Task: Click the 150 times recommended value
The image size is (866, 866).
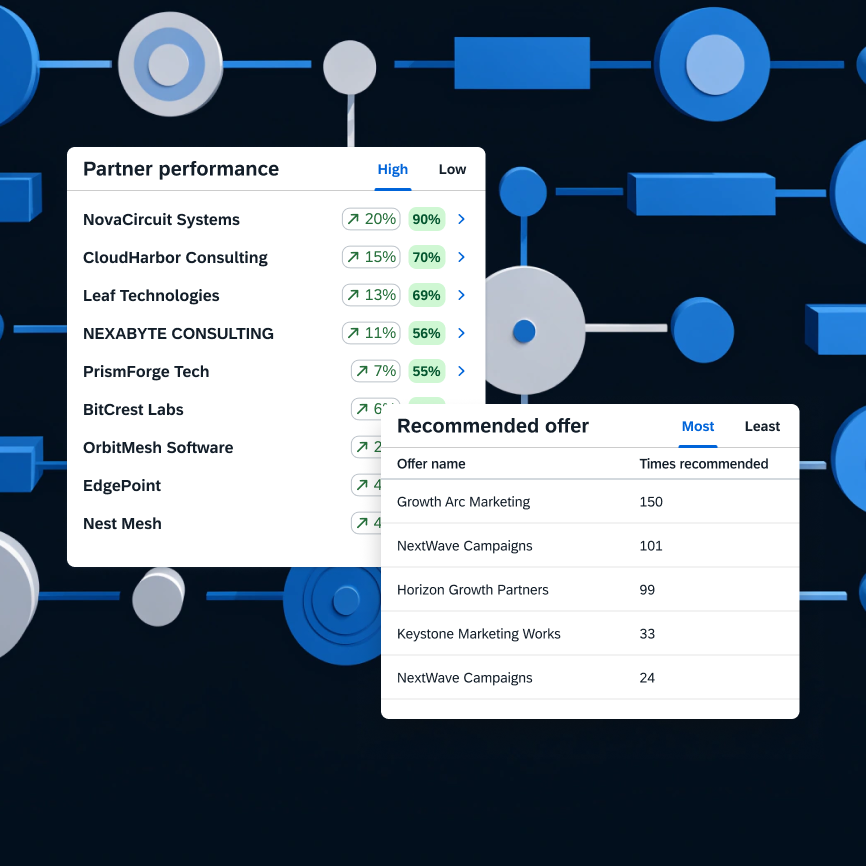Action: 651,502
